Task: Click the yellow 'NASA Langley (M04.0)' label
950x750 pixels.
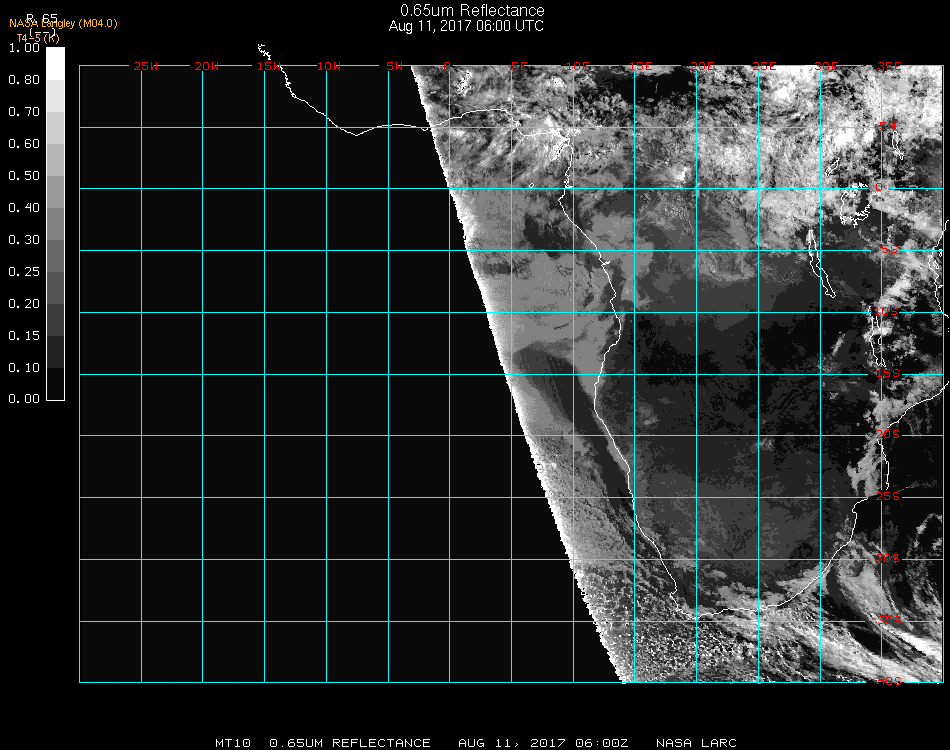Action: pos(63,24)
